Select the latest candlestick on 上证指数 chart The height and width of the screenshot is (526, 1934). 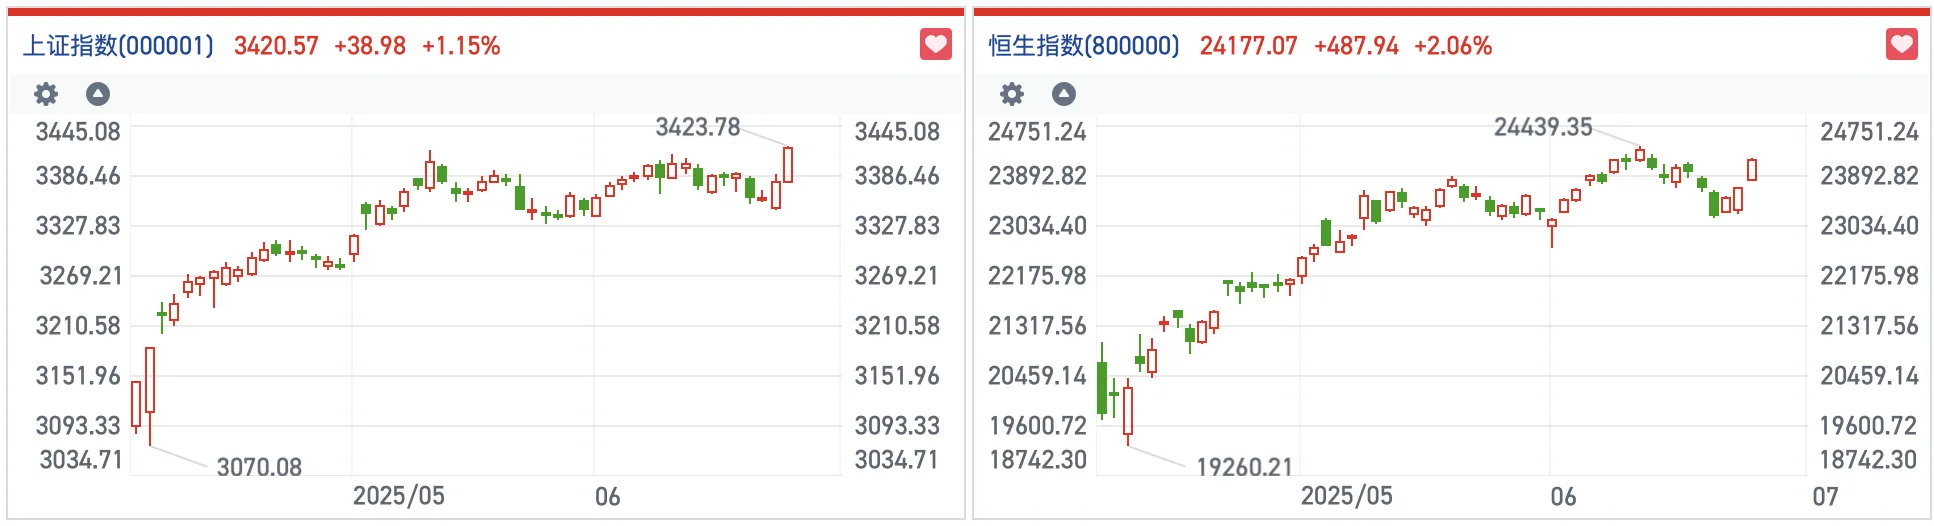(x=788, y=165)
